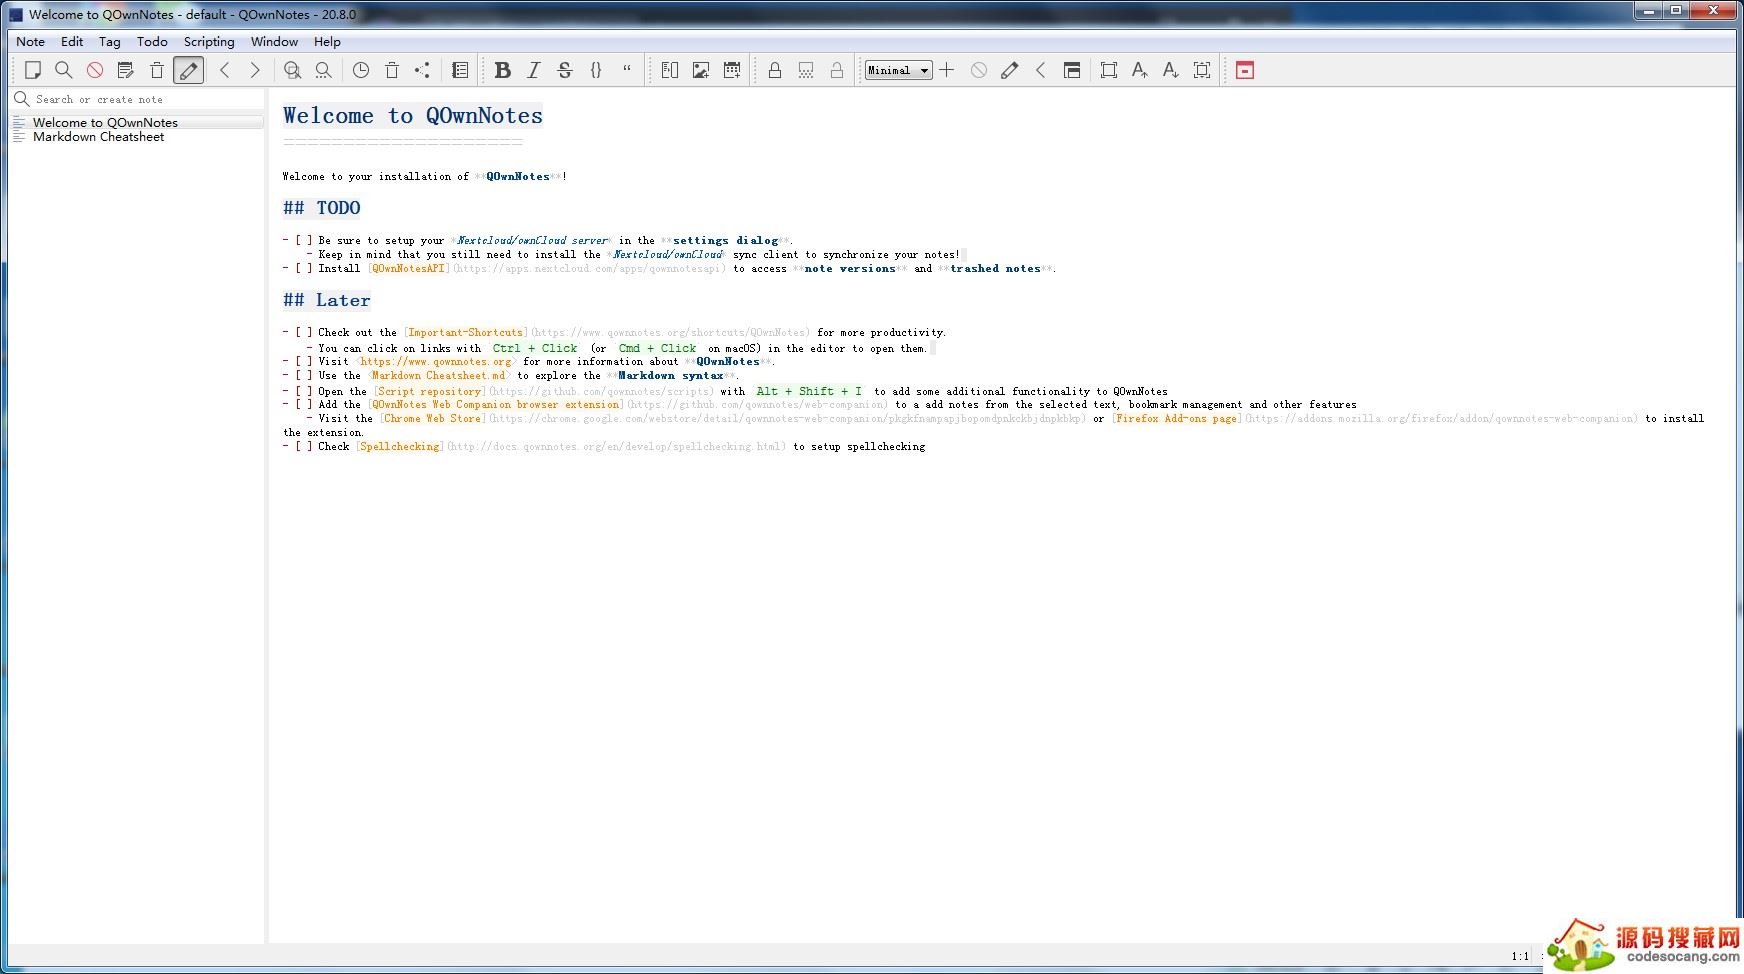Open the Note menu
Image resolution: width=1744 pixels, height=974 pixels.
pyautogui.click(x=30, y=41)
